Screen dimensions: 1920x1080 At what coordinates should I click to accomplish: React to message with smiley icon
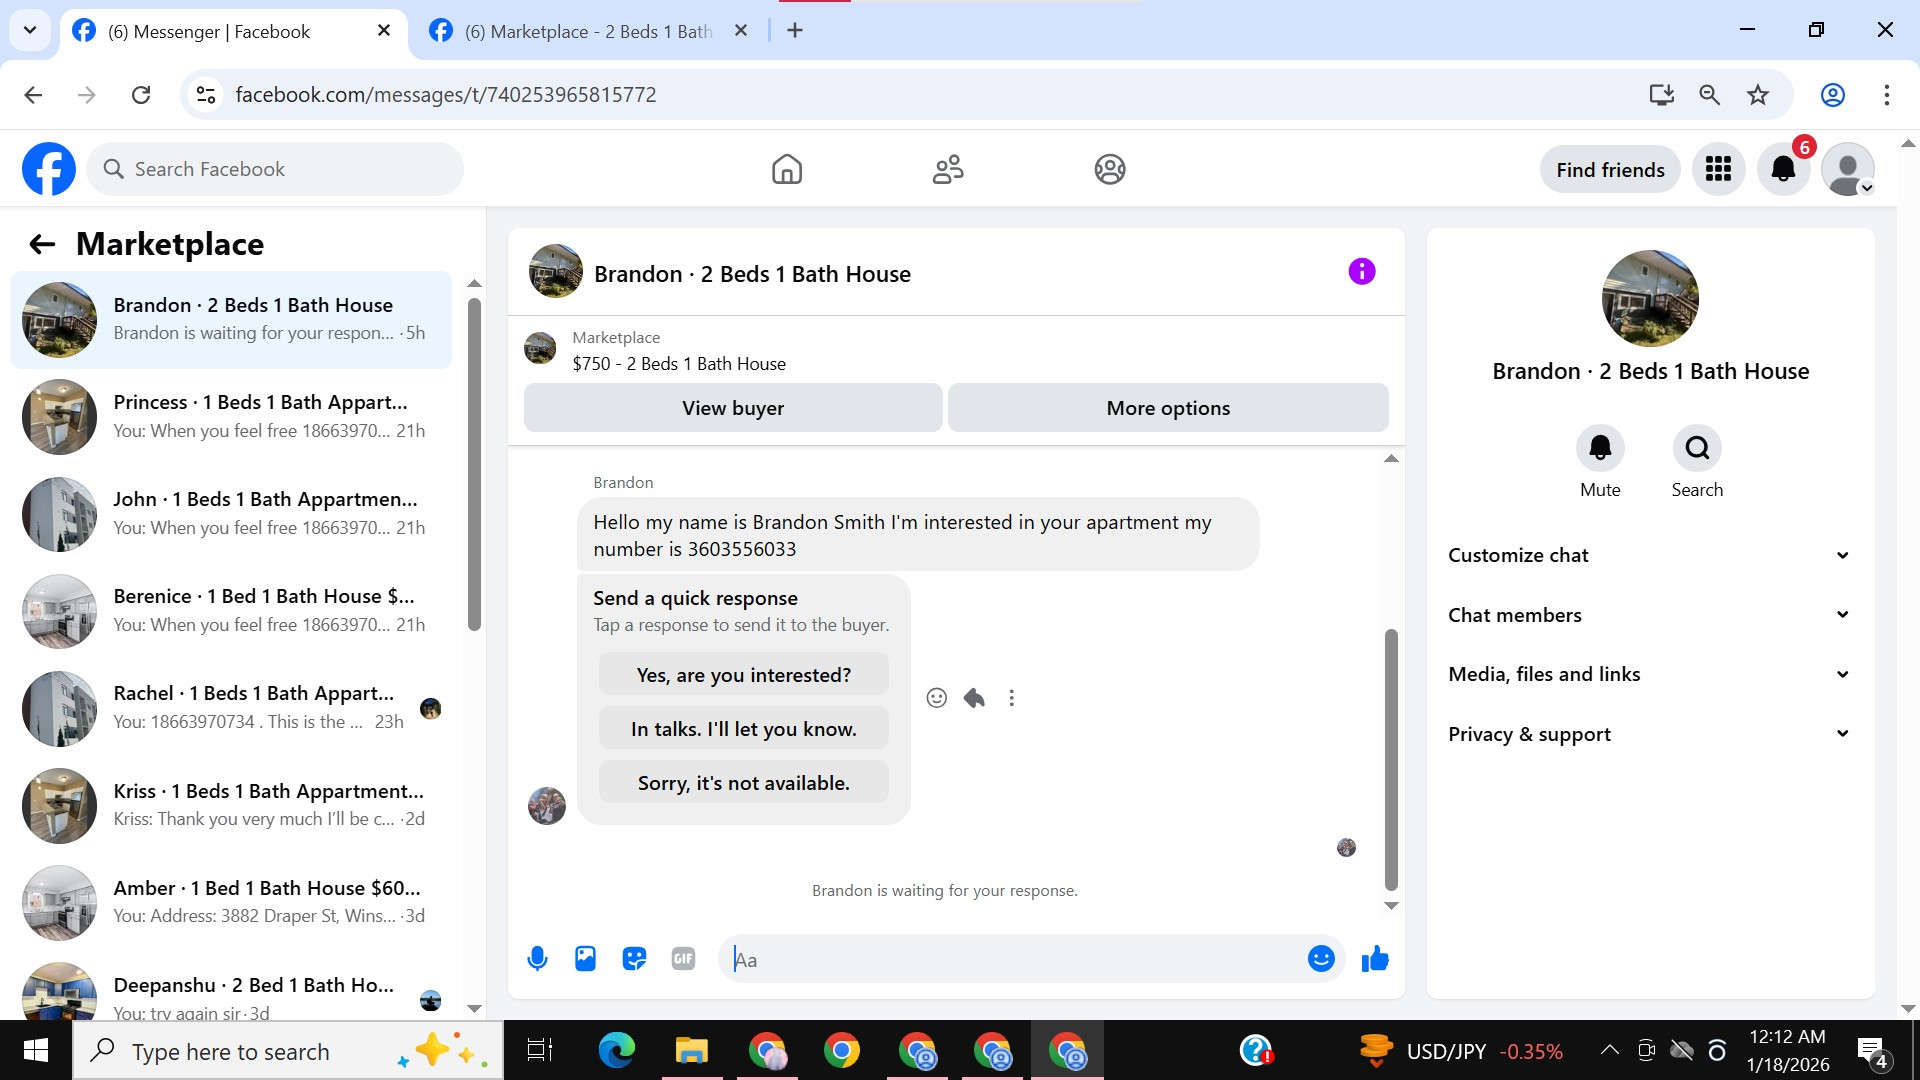click(x=936, y=698)
